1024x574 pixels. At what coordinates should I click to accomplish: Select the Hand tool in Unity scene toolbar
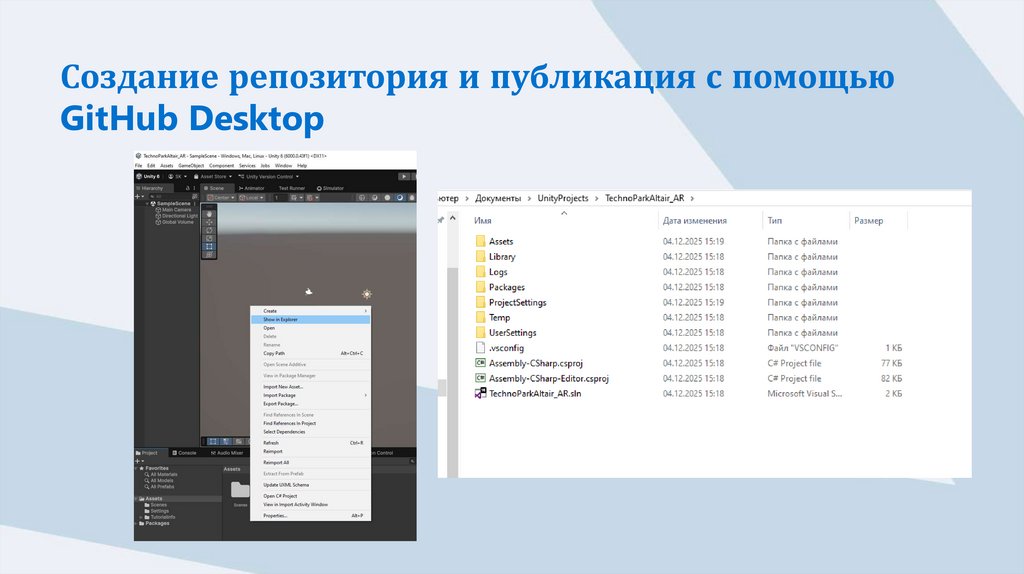(209, 214)
